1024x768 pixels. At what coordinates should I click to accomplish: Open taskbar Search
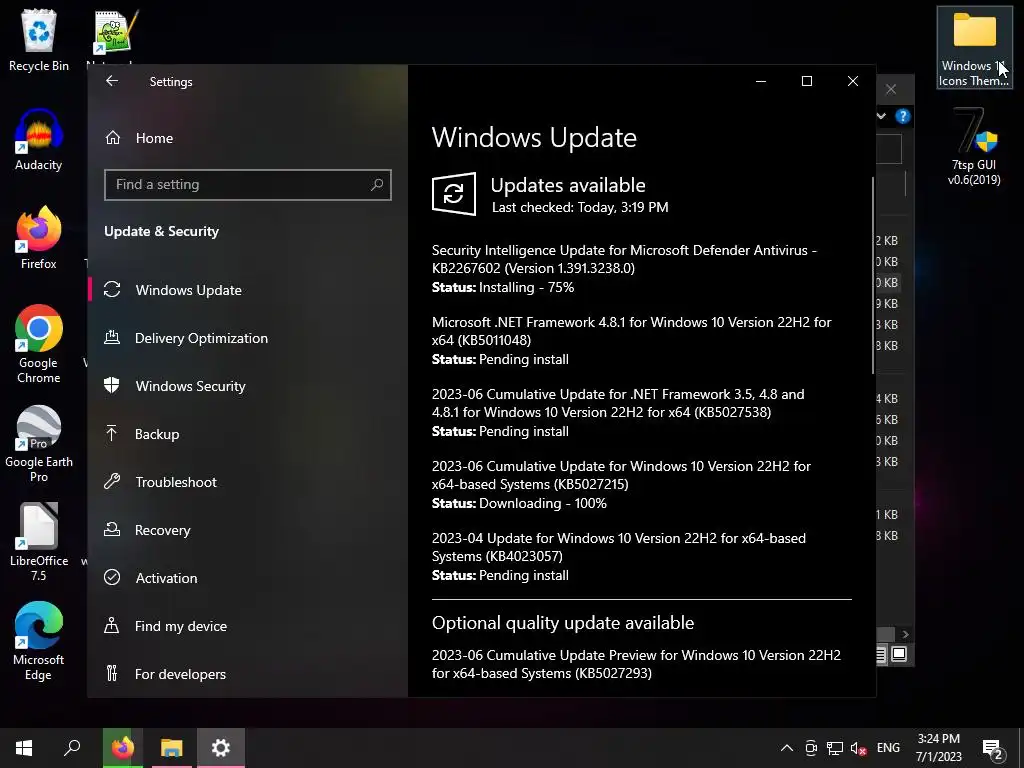[72, 748]
